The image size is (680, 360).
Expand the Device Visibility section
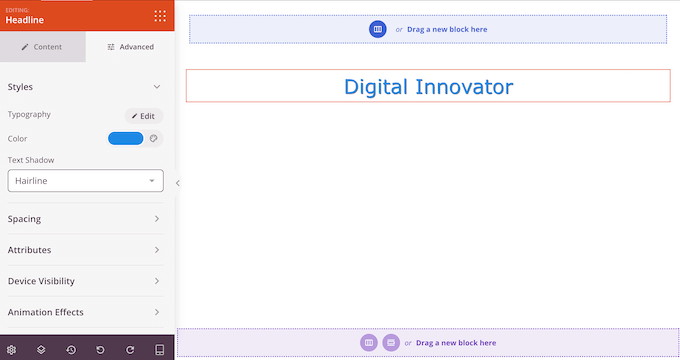click(85, 281)
